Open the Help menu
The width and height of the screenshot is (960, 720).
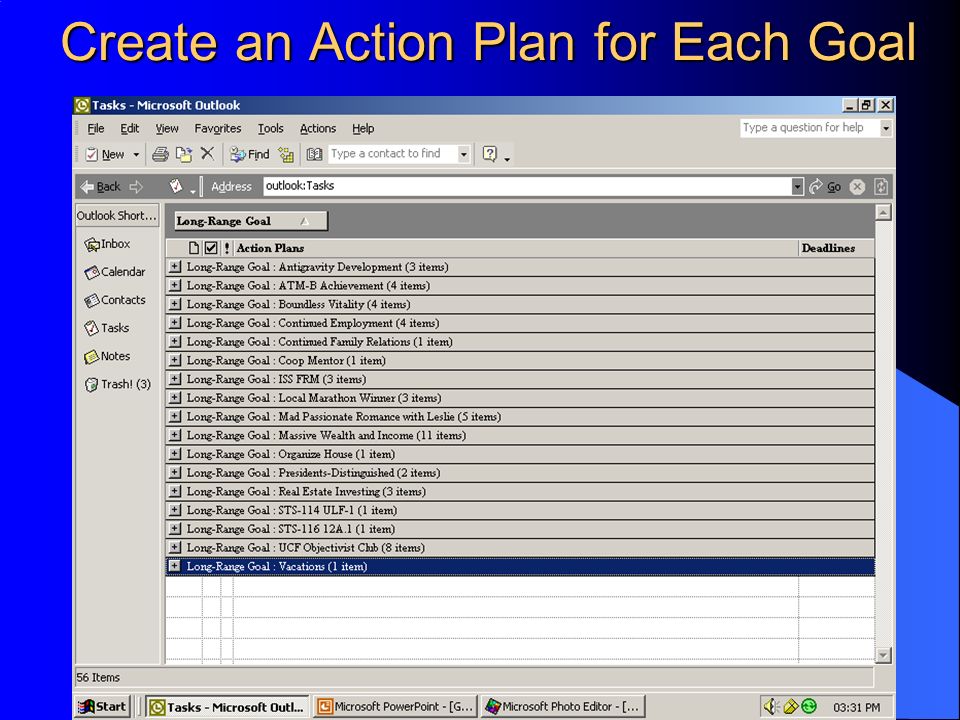(363, 129)
